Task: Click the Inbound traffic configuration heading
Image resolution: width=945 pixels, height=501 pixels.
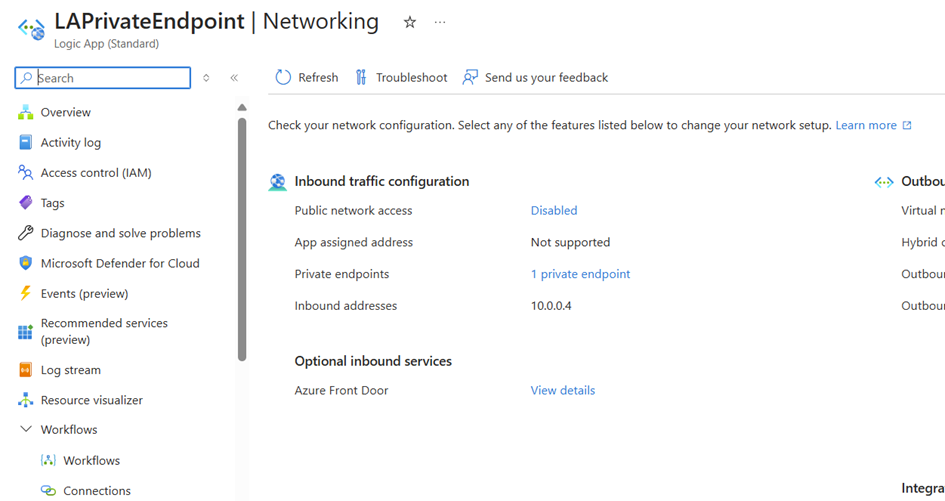Action: click(381, 181)
